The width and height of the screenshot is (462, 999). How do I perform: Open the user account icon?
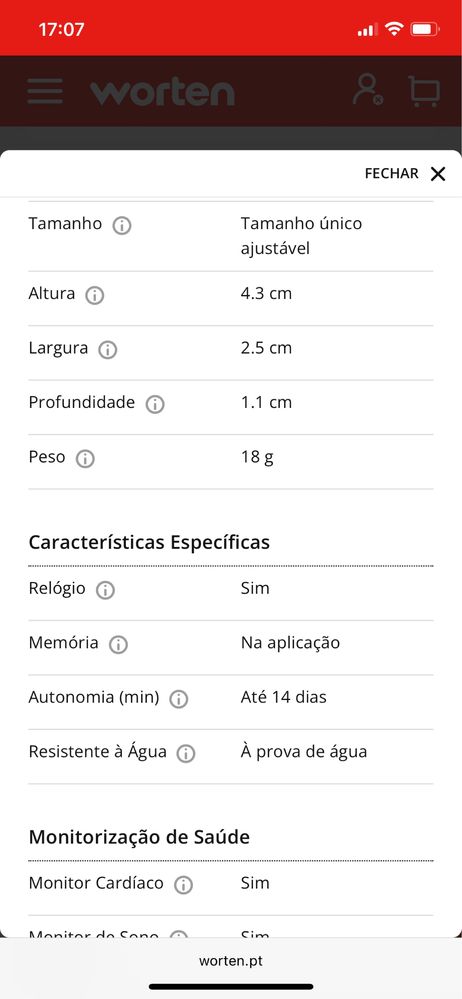[368, 90]
